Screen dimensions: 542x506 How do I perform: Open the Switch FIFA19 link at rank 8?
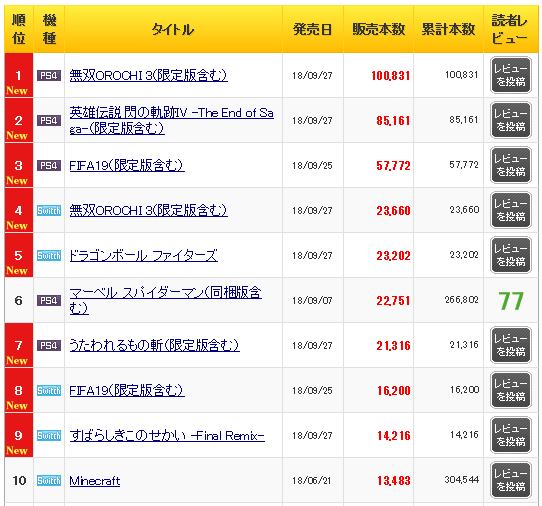click(x=127, y=390)
